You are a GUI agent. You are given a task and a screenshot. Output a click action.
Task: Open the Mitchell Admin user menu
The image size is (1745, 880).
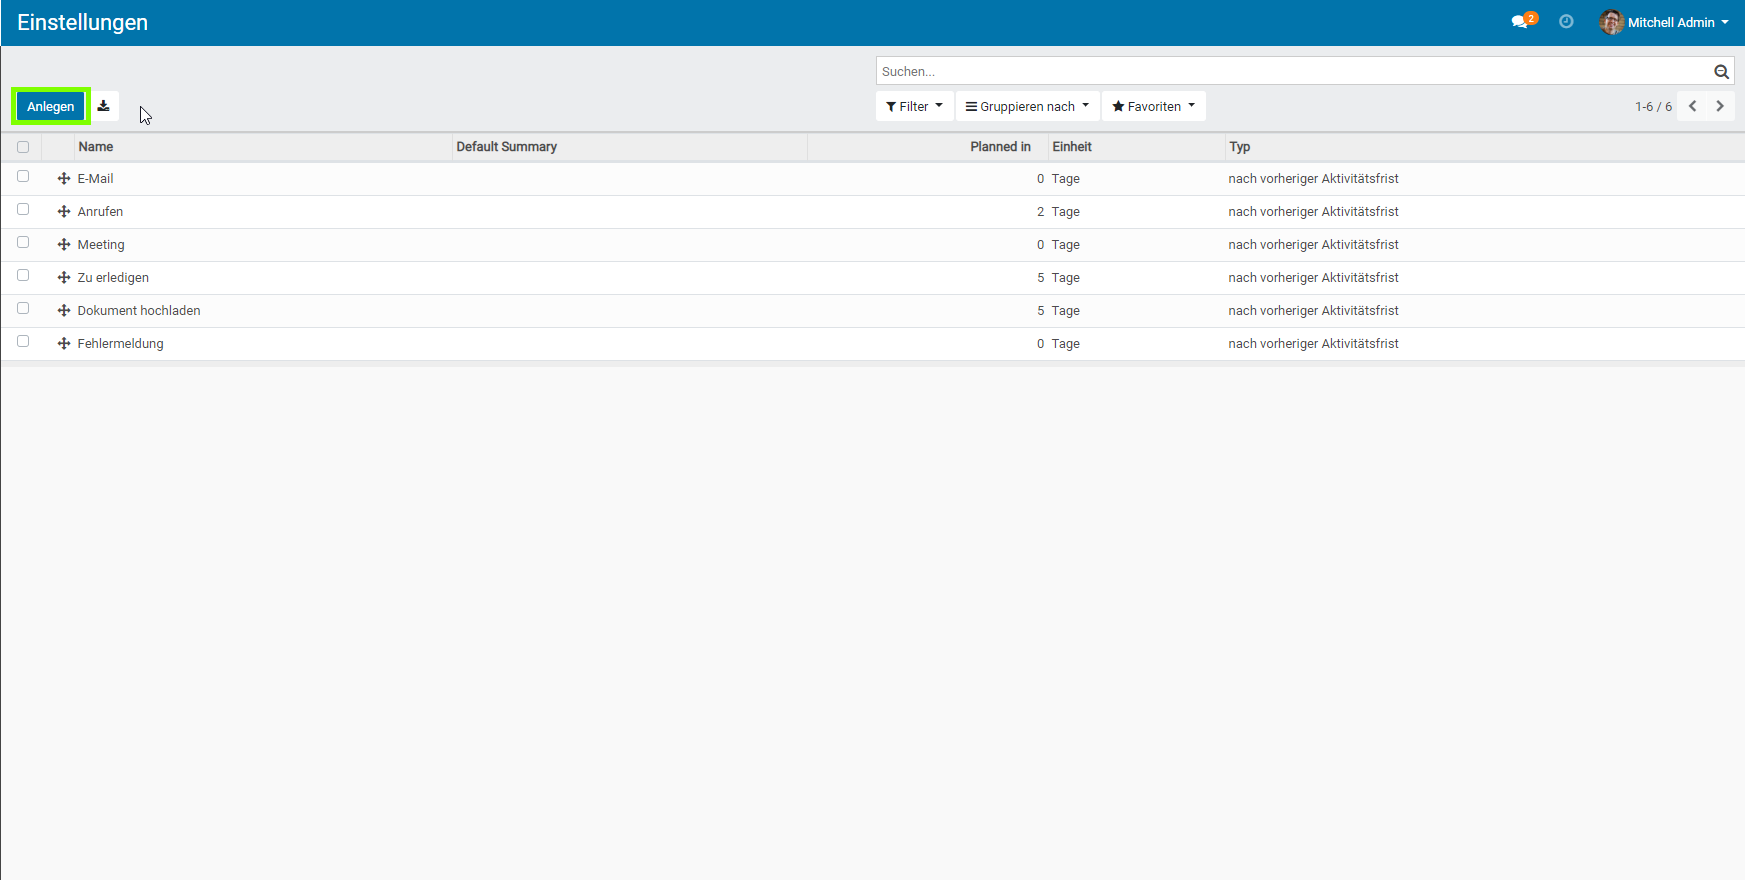tap(1664, 22)
